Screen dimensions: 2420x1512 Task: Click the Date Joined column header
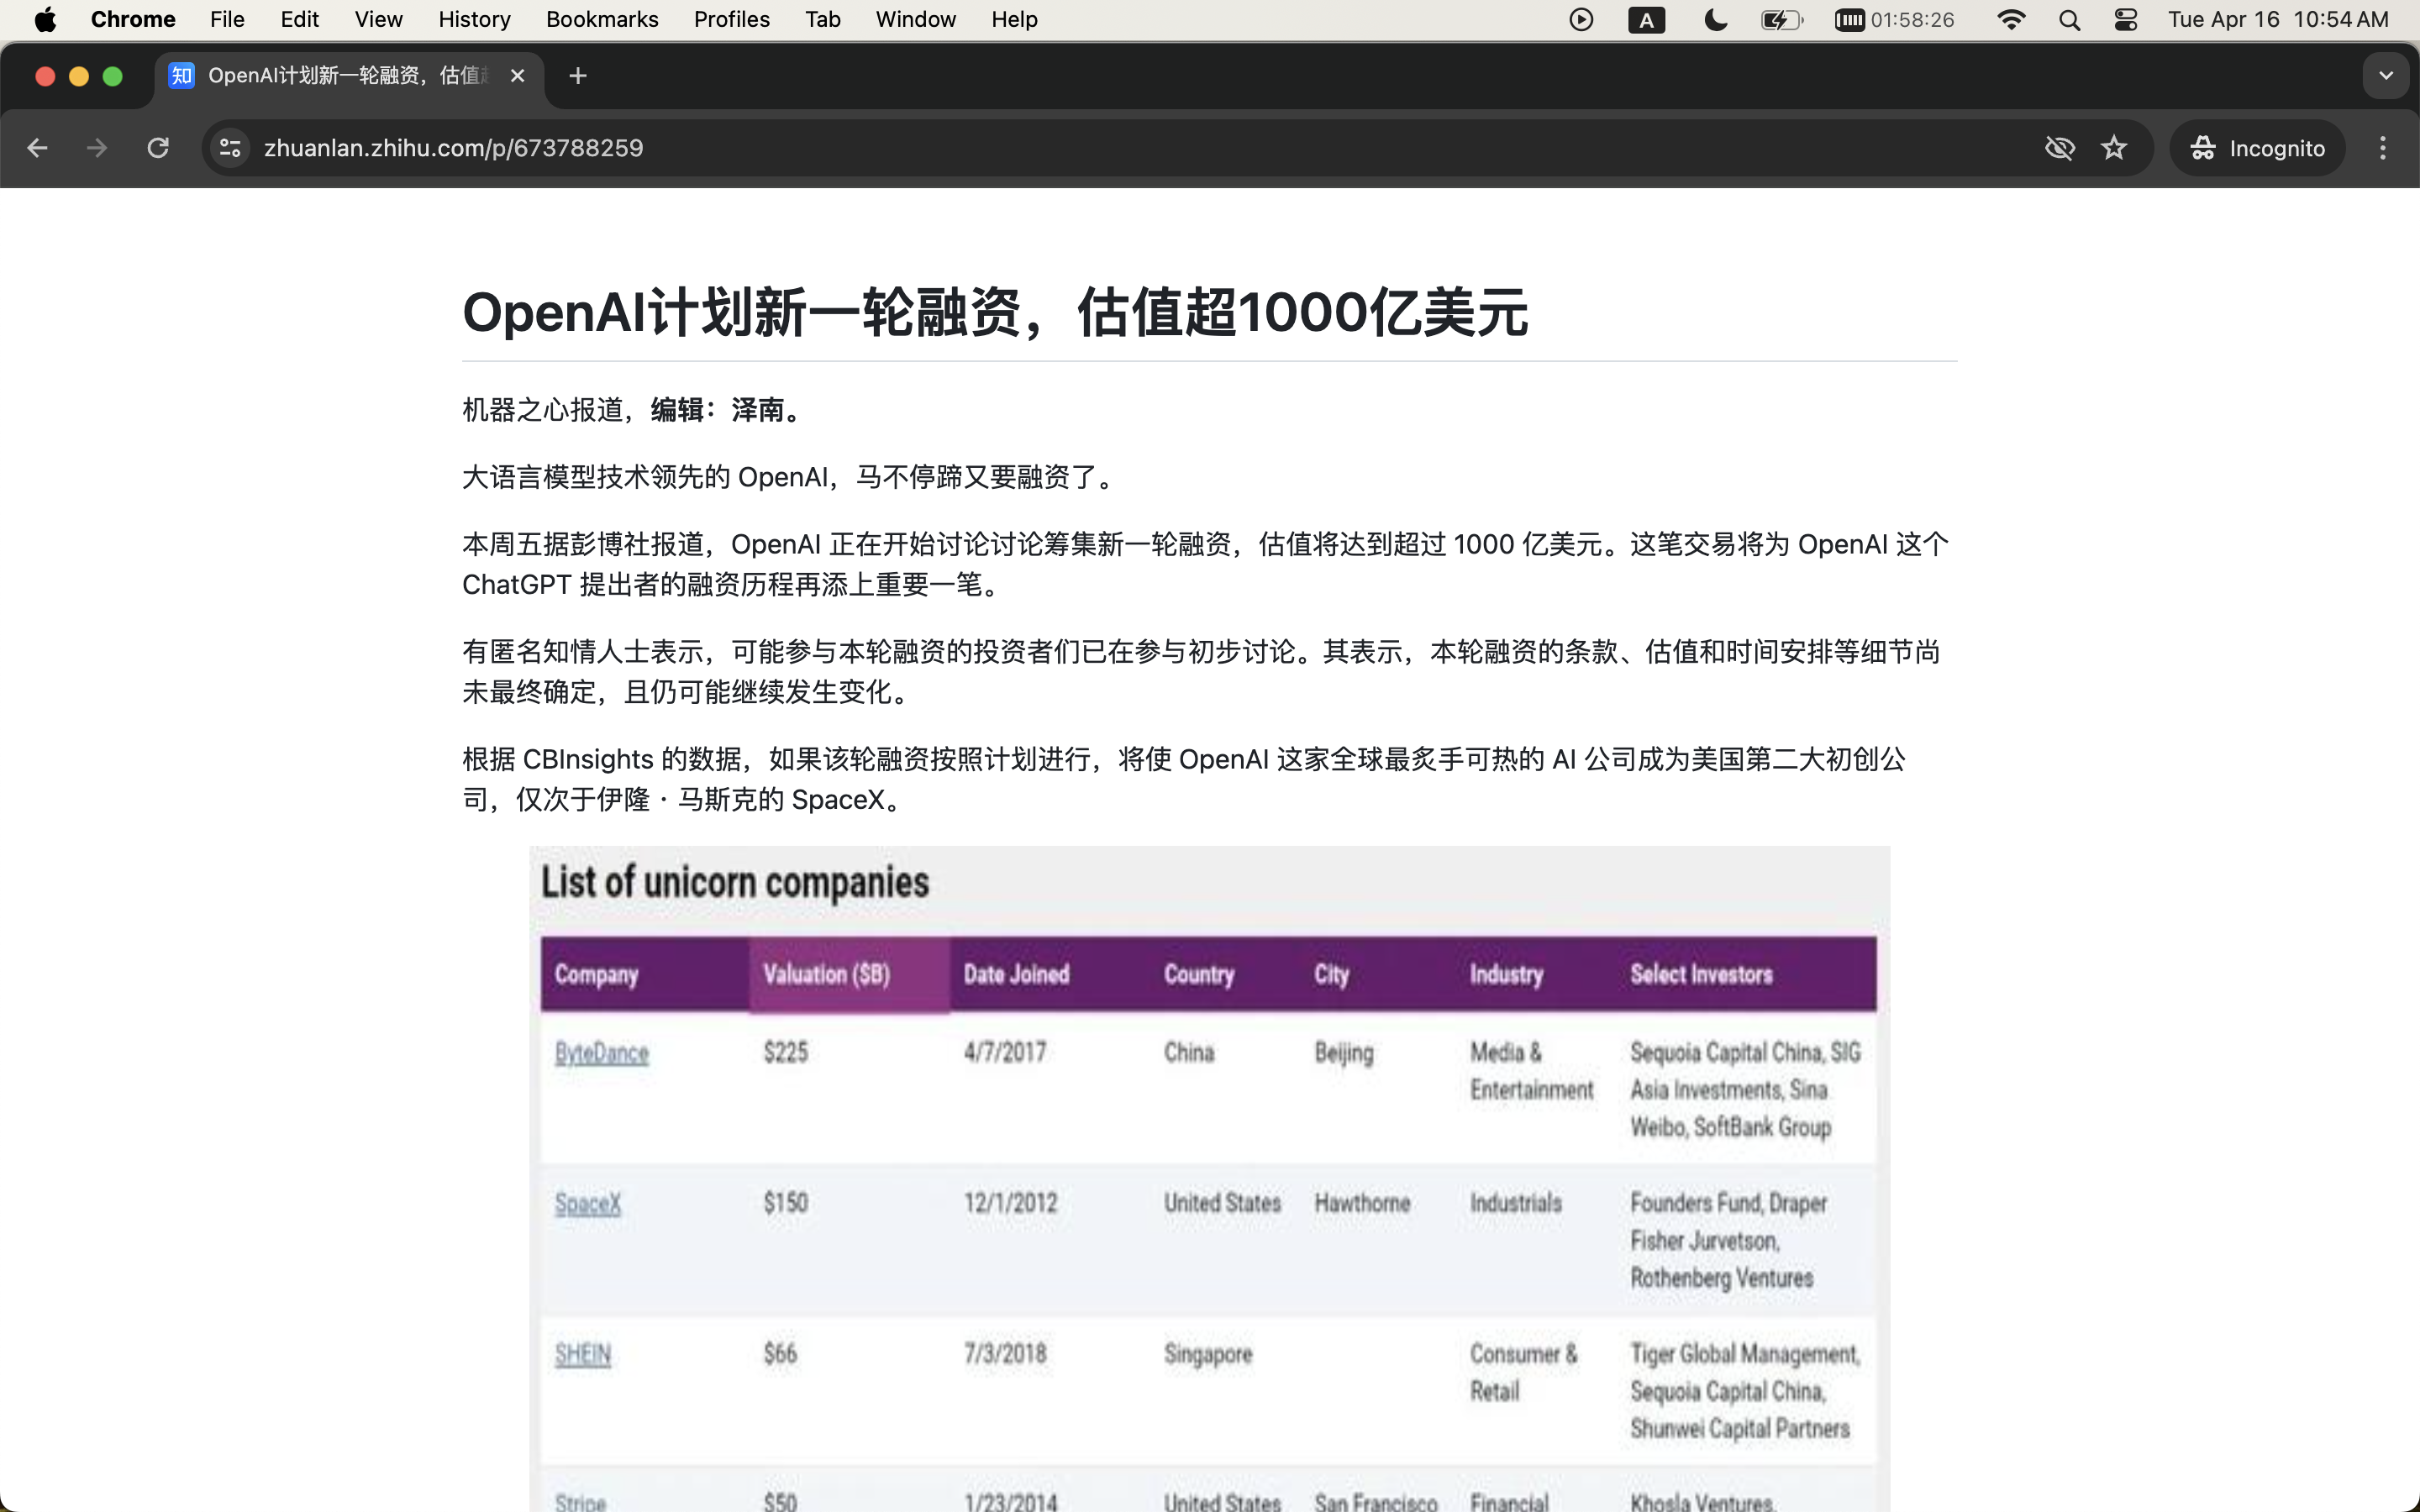(x=1016, y=974)
